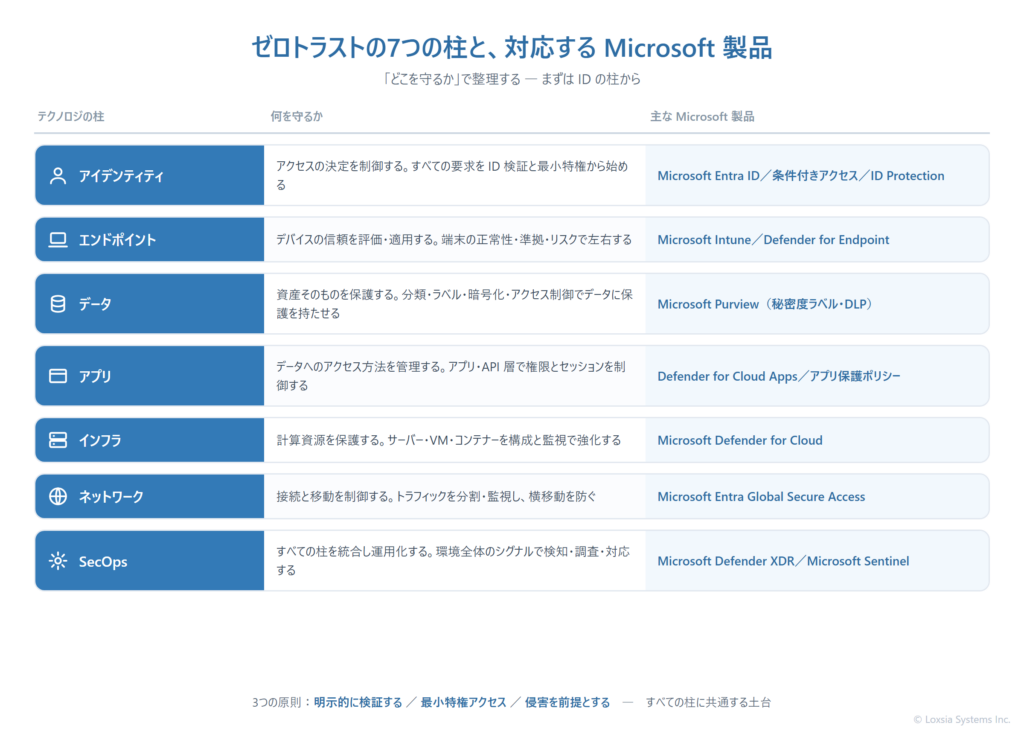Select the インフラ pillar label
This screenshot has width=1024, height=734.
point(101,440)
